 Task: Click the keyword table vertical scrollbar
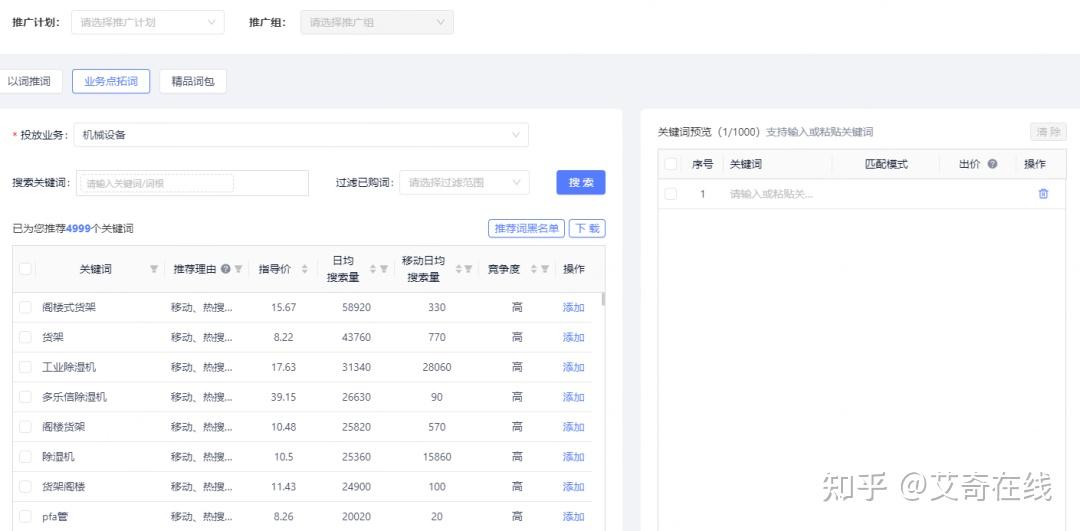click(603, 299)
